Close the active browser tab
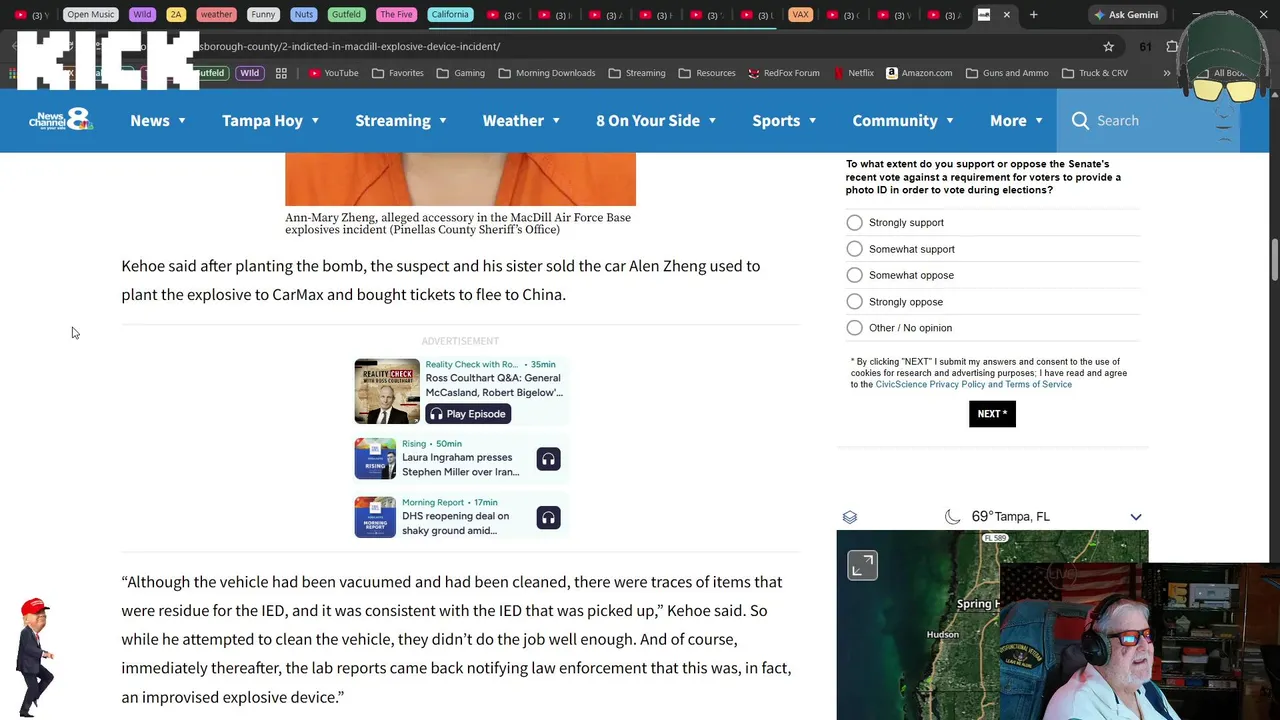Image resolution: width=1280 pixels, height=720 pixels. [x=1007, y=14]
